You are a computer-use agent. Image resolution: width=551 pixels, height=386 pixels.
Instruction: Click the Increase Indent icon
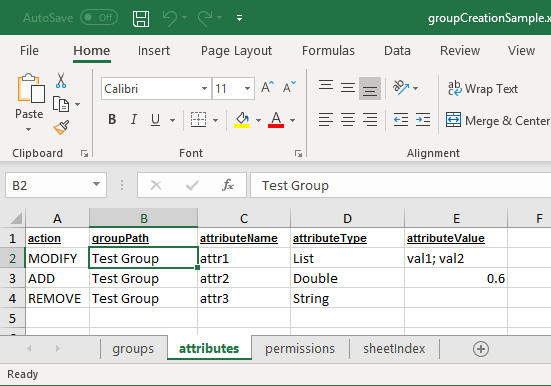tap(423, 120)
